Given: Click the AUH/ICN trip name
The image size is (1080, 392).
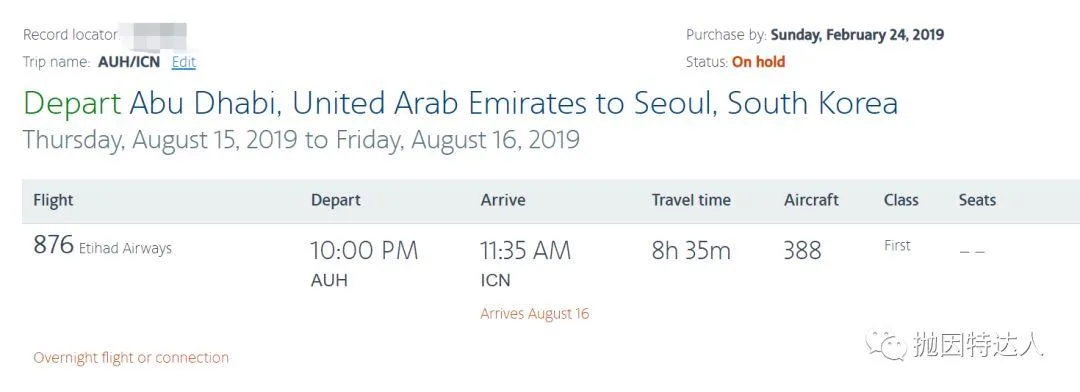Looking at the screenshot, I should pos(129,62).
